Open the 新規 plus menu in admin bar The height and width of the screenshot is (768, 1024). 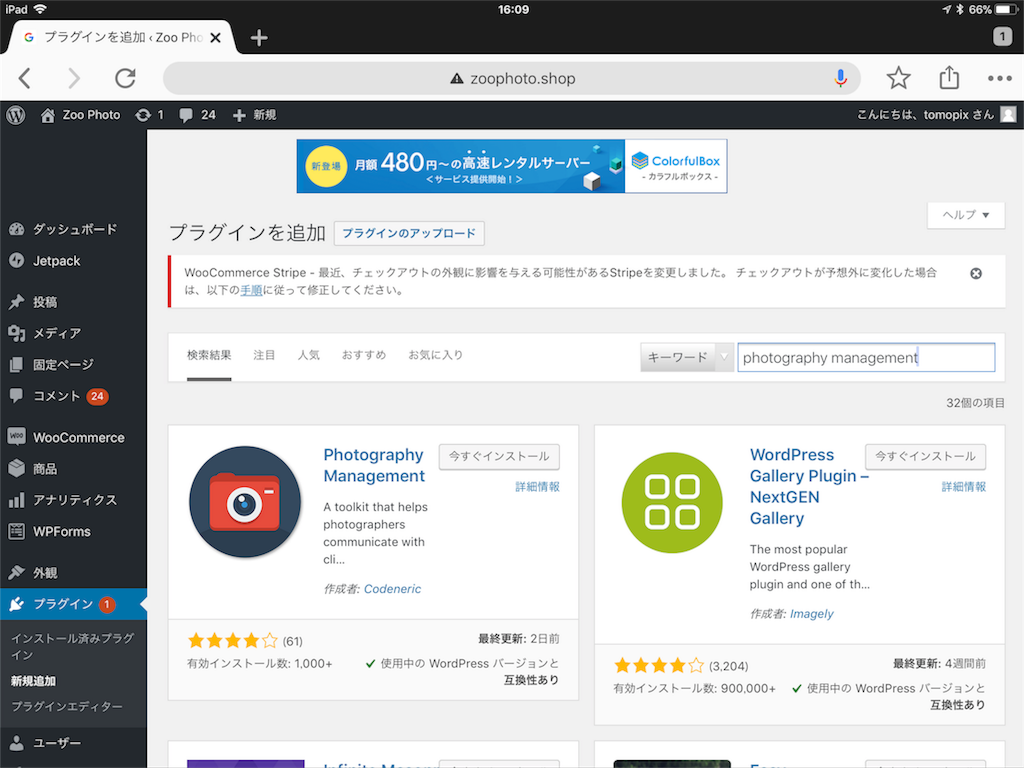[255, 115]
